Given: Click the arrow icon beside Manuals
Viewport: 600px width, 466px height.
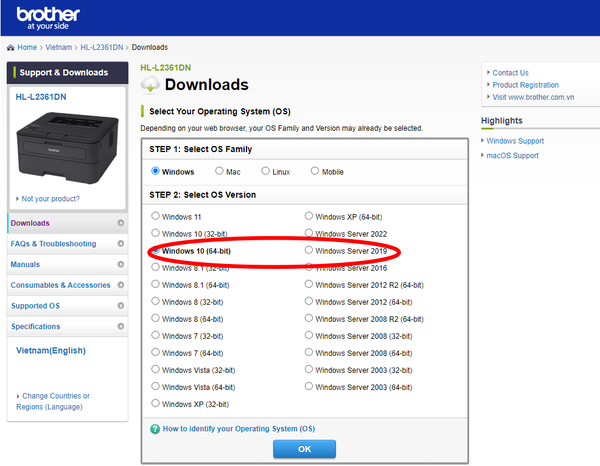Looking at the screenshot, I should 121,264.
